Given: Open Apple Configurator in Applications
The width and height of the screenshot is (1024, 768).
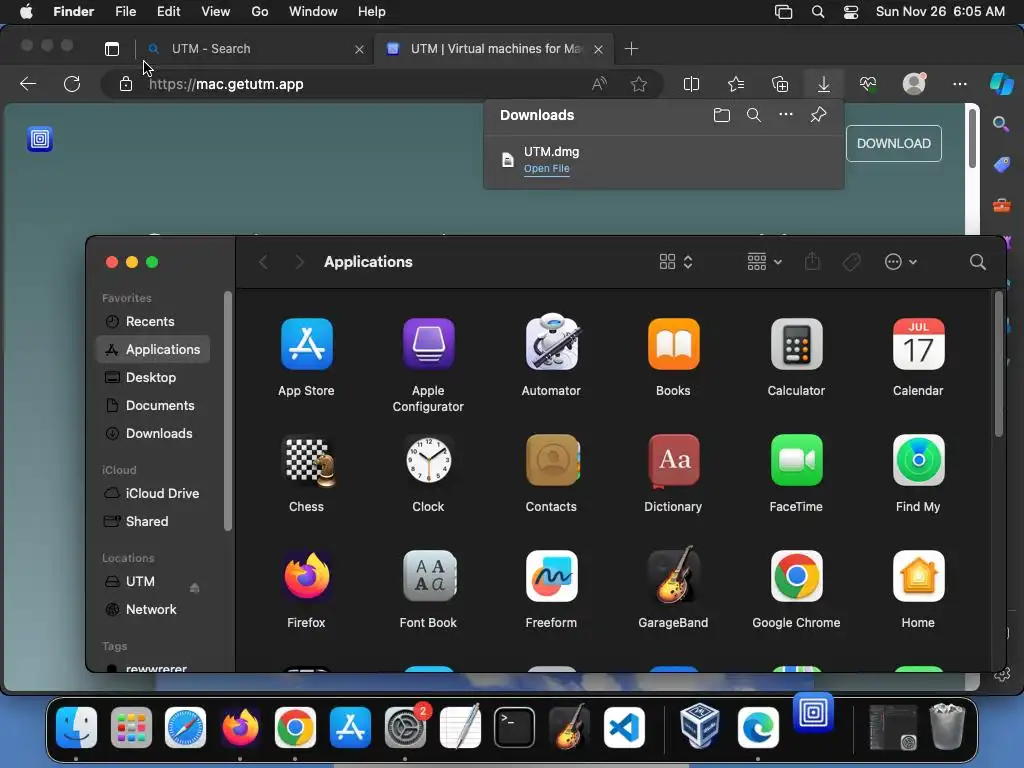Looking at the screenshot, I should (428, 344).
